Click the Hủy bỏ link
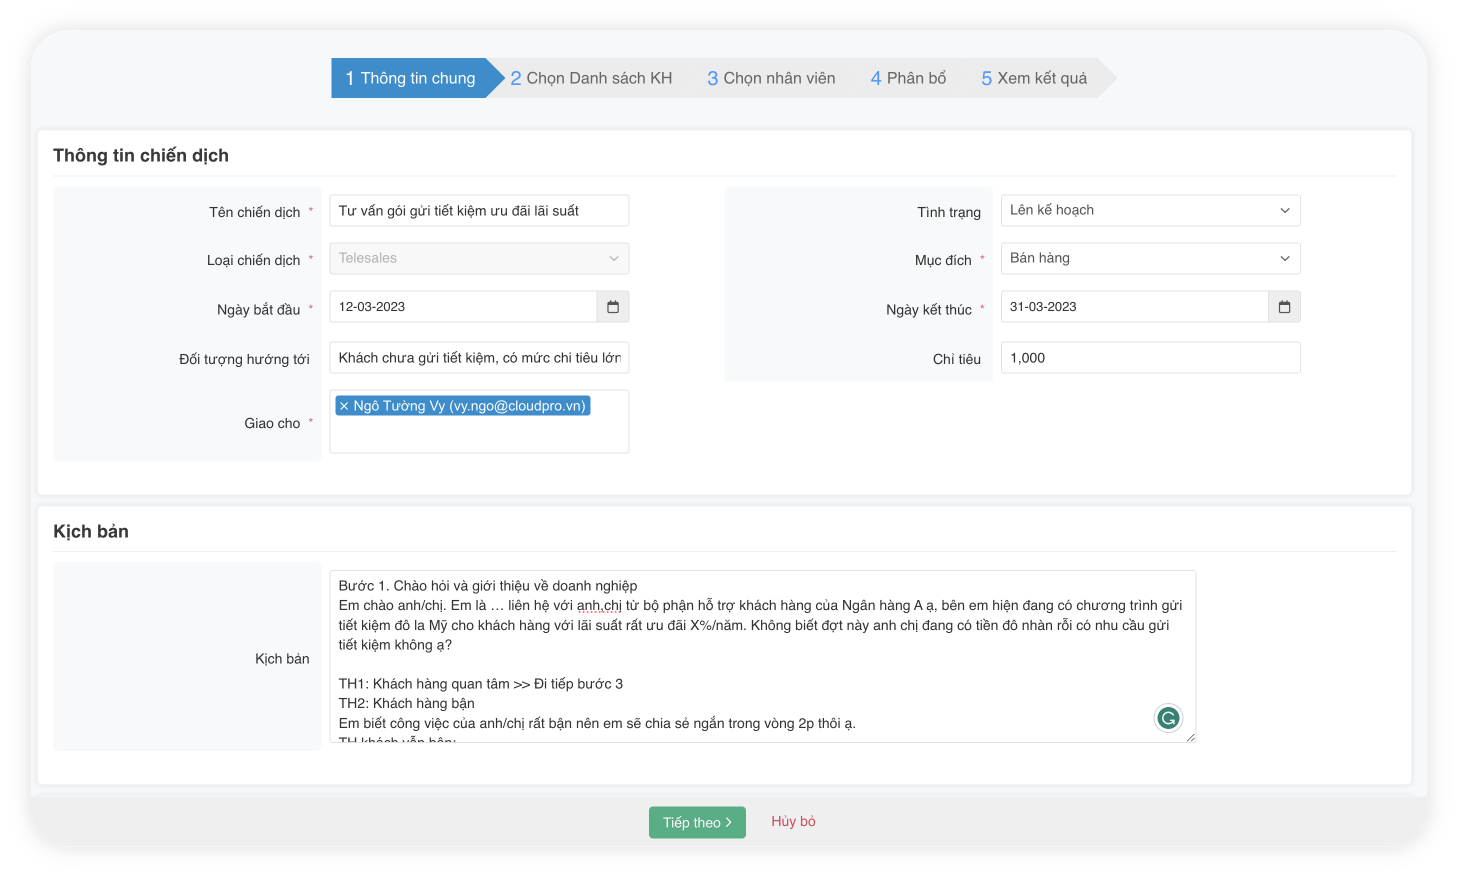The image size is (1458, 877). pos(793,821)
